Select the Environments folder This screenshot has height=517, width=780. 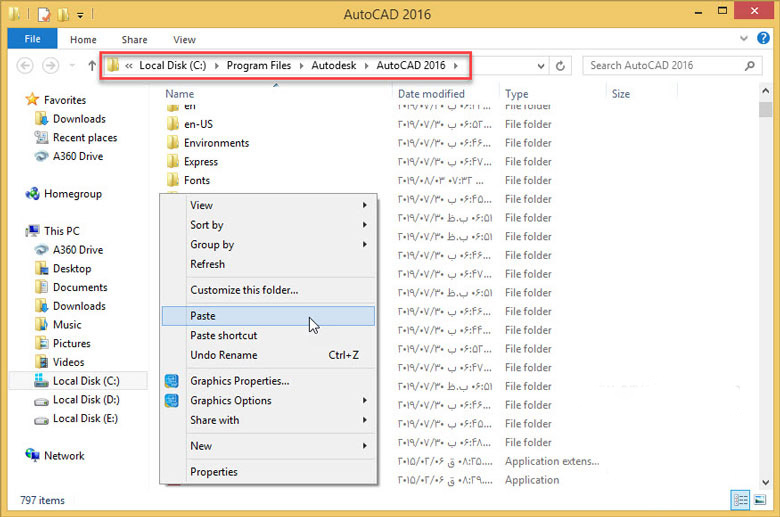(x=208, y=143)
